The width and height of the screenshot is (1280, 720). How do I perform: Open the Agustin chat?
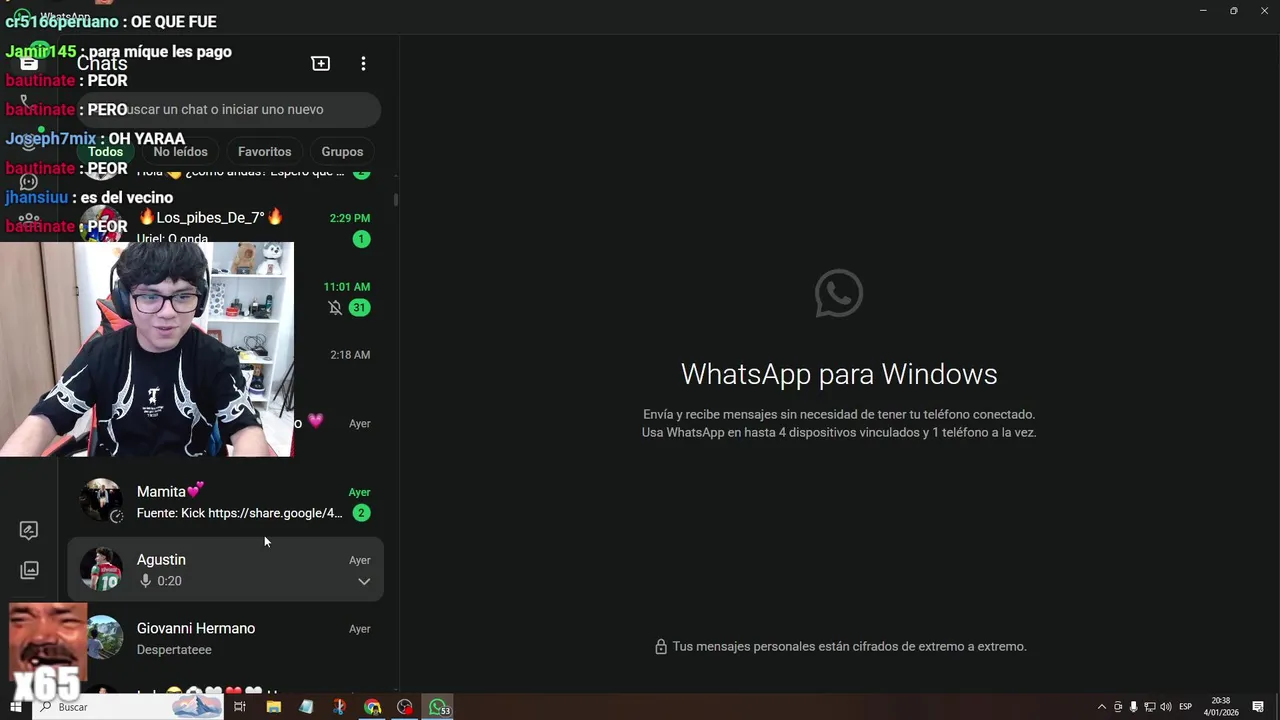pos(225,570)
